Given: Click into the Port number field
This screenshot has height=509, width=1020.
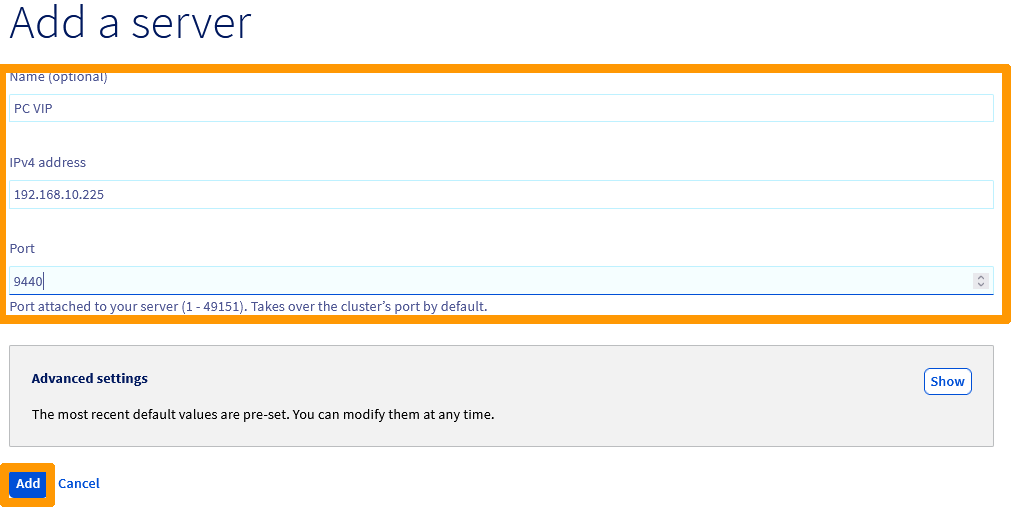Looking at the screenshot, I should (501, 281).
